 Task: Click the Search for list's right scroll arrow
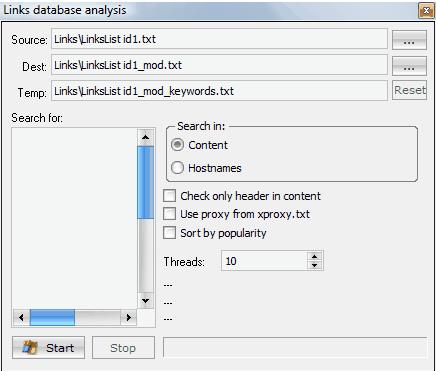point(129,317)
